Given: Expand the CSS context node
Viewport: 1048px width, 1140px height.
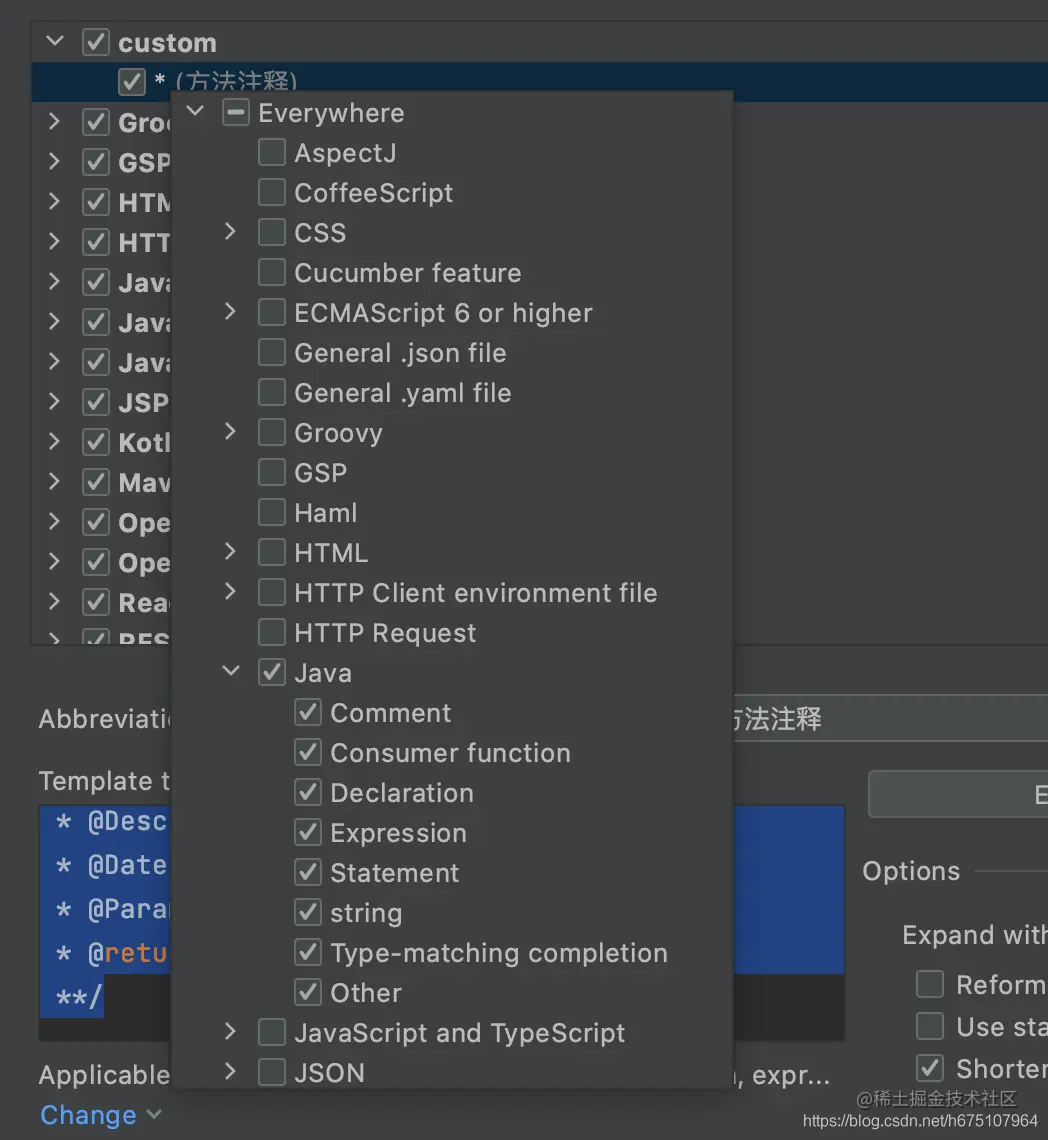Looking at the screenshot, I should coord(231,232).
